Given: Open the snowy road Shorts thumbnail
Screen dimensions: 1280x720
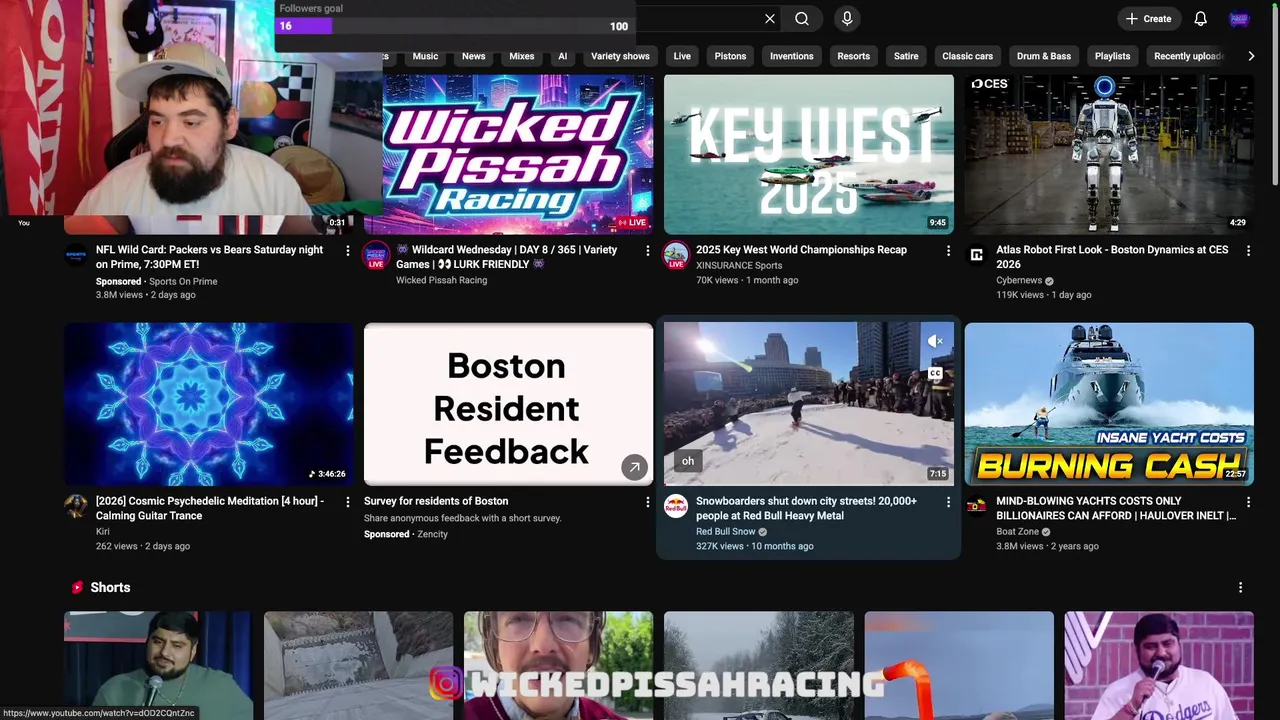Looking at the screenshot, I should [759, 666].
